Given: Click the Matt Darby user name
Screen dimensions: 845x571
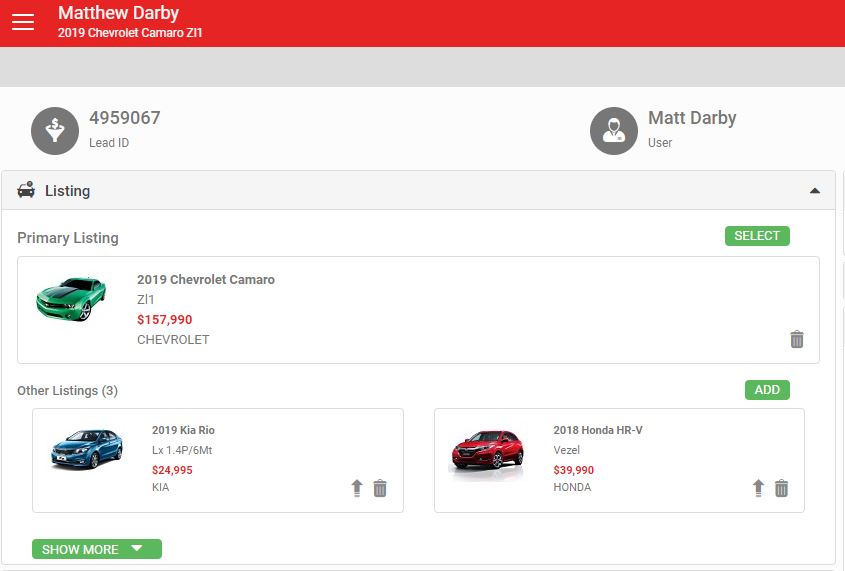Looking at the screenshot, I should (692, 117).
